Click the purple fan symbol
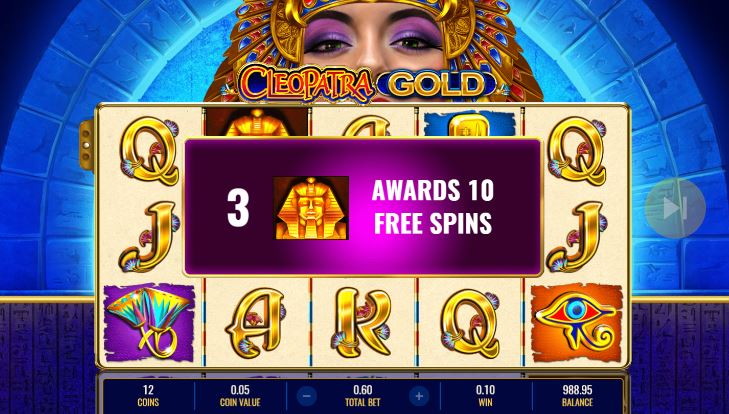This screenshot has width=729, height=414. point(149,323)
